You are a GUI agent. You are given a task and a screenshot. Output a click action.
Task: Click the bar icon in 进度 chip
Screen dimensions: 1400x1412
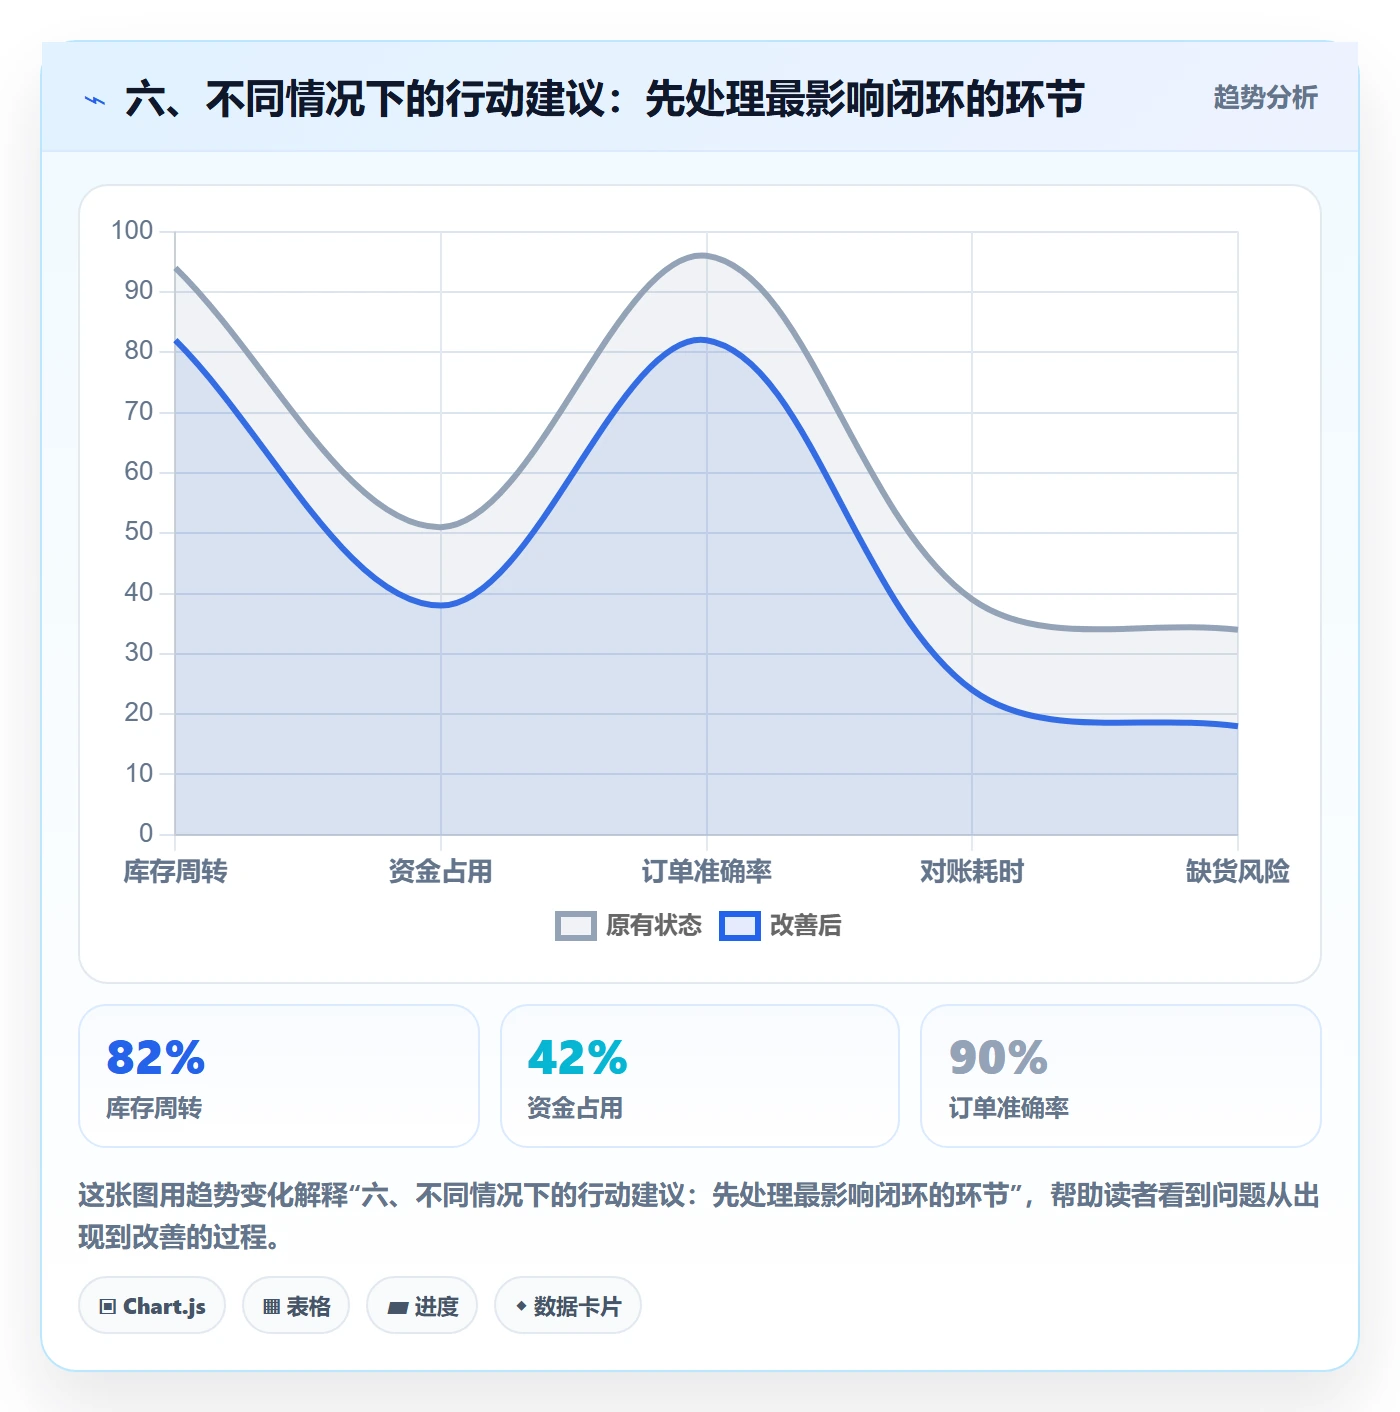(397, 1307)
